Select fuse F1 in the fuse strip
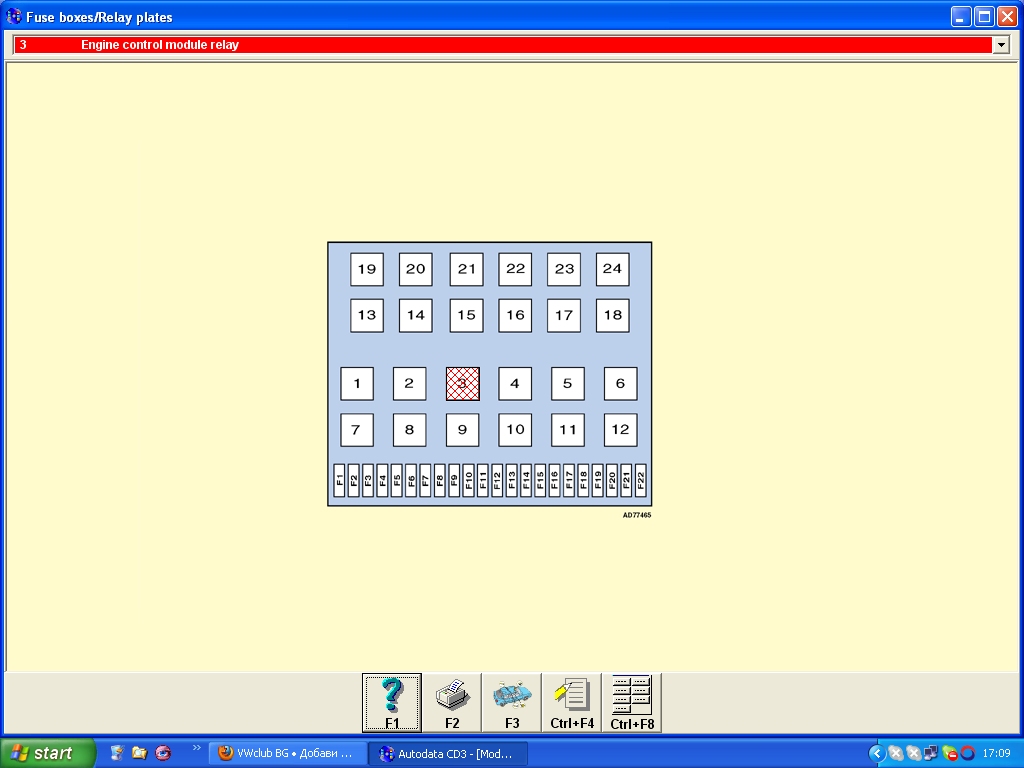This screenshot has width=1024, height=768. (x=340, y=481)
